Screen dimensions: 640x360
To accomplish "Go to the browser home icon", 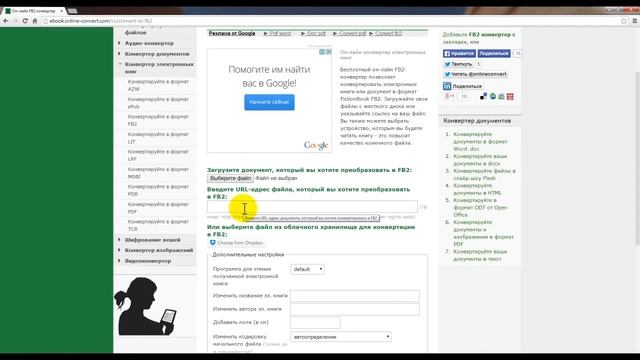I will [35, 21].
